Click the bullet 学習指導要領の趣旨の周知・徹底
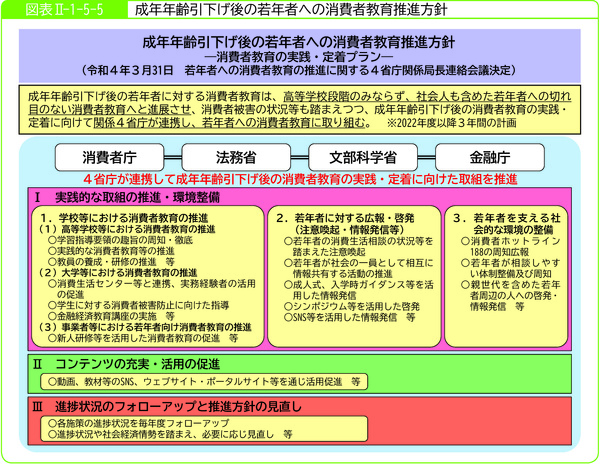Screen dimensions: 600x464 pyautogui.click(x=120, y=240)
